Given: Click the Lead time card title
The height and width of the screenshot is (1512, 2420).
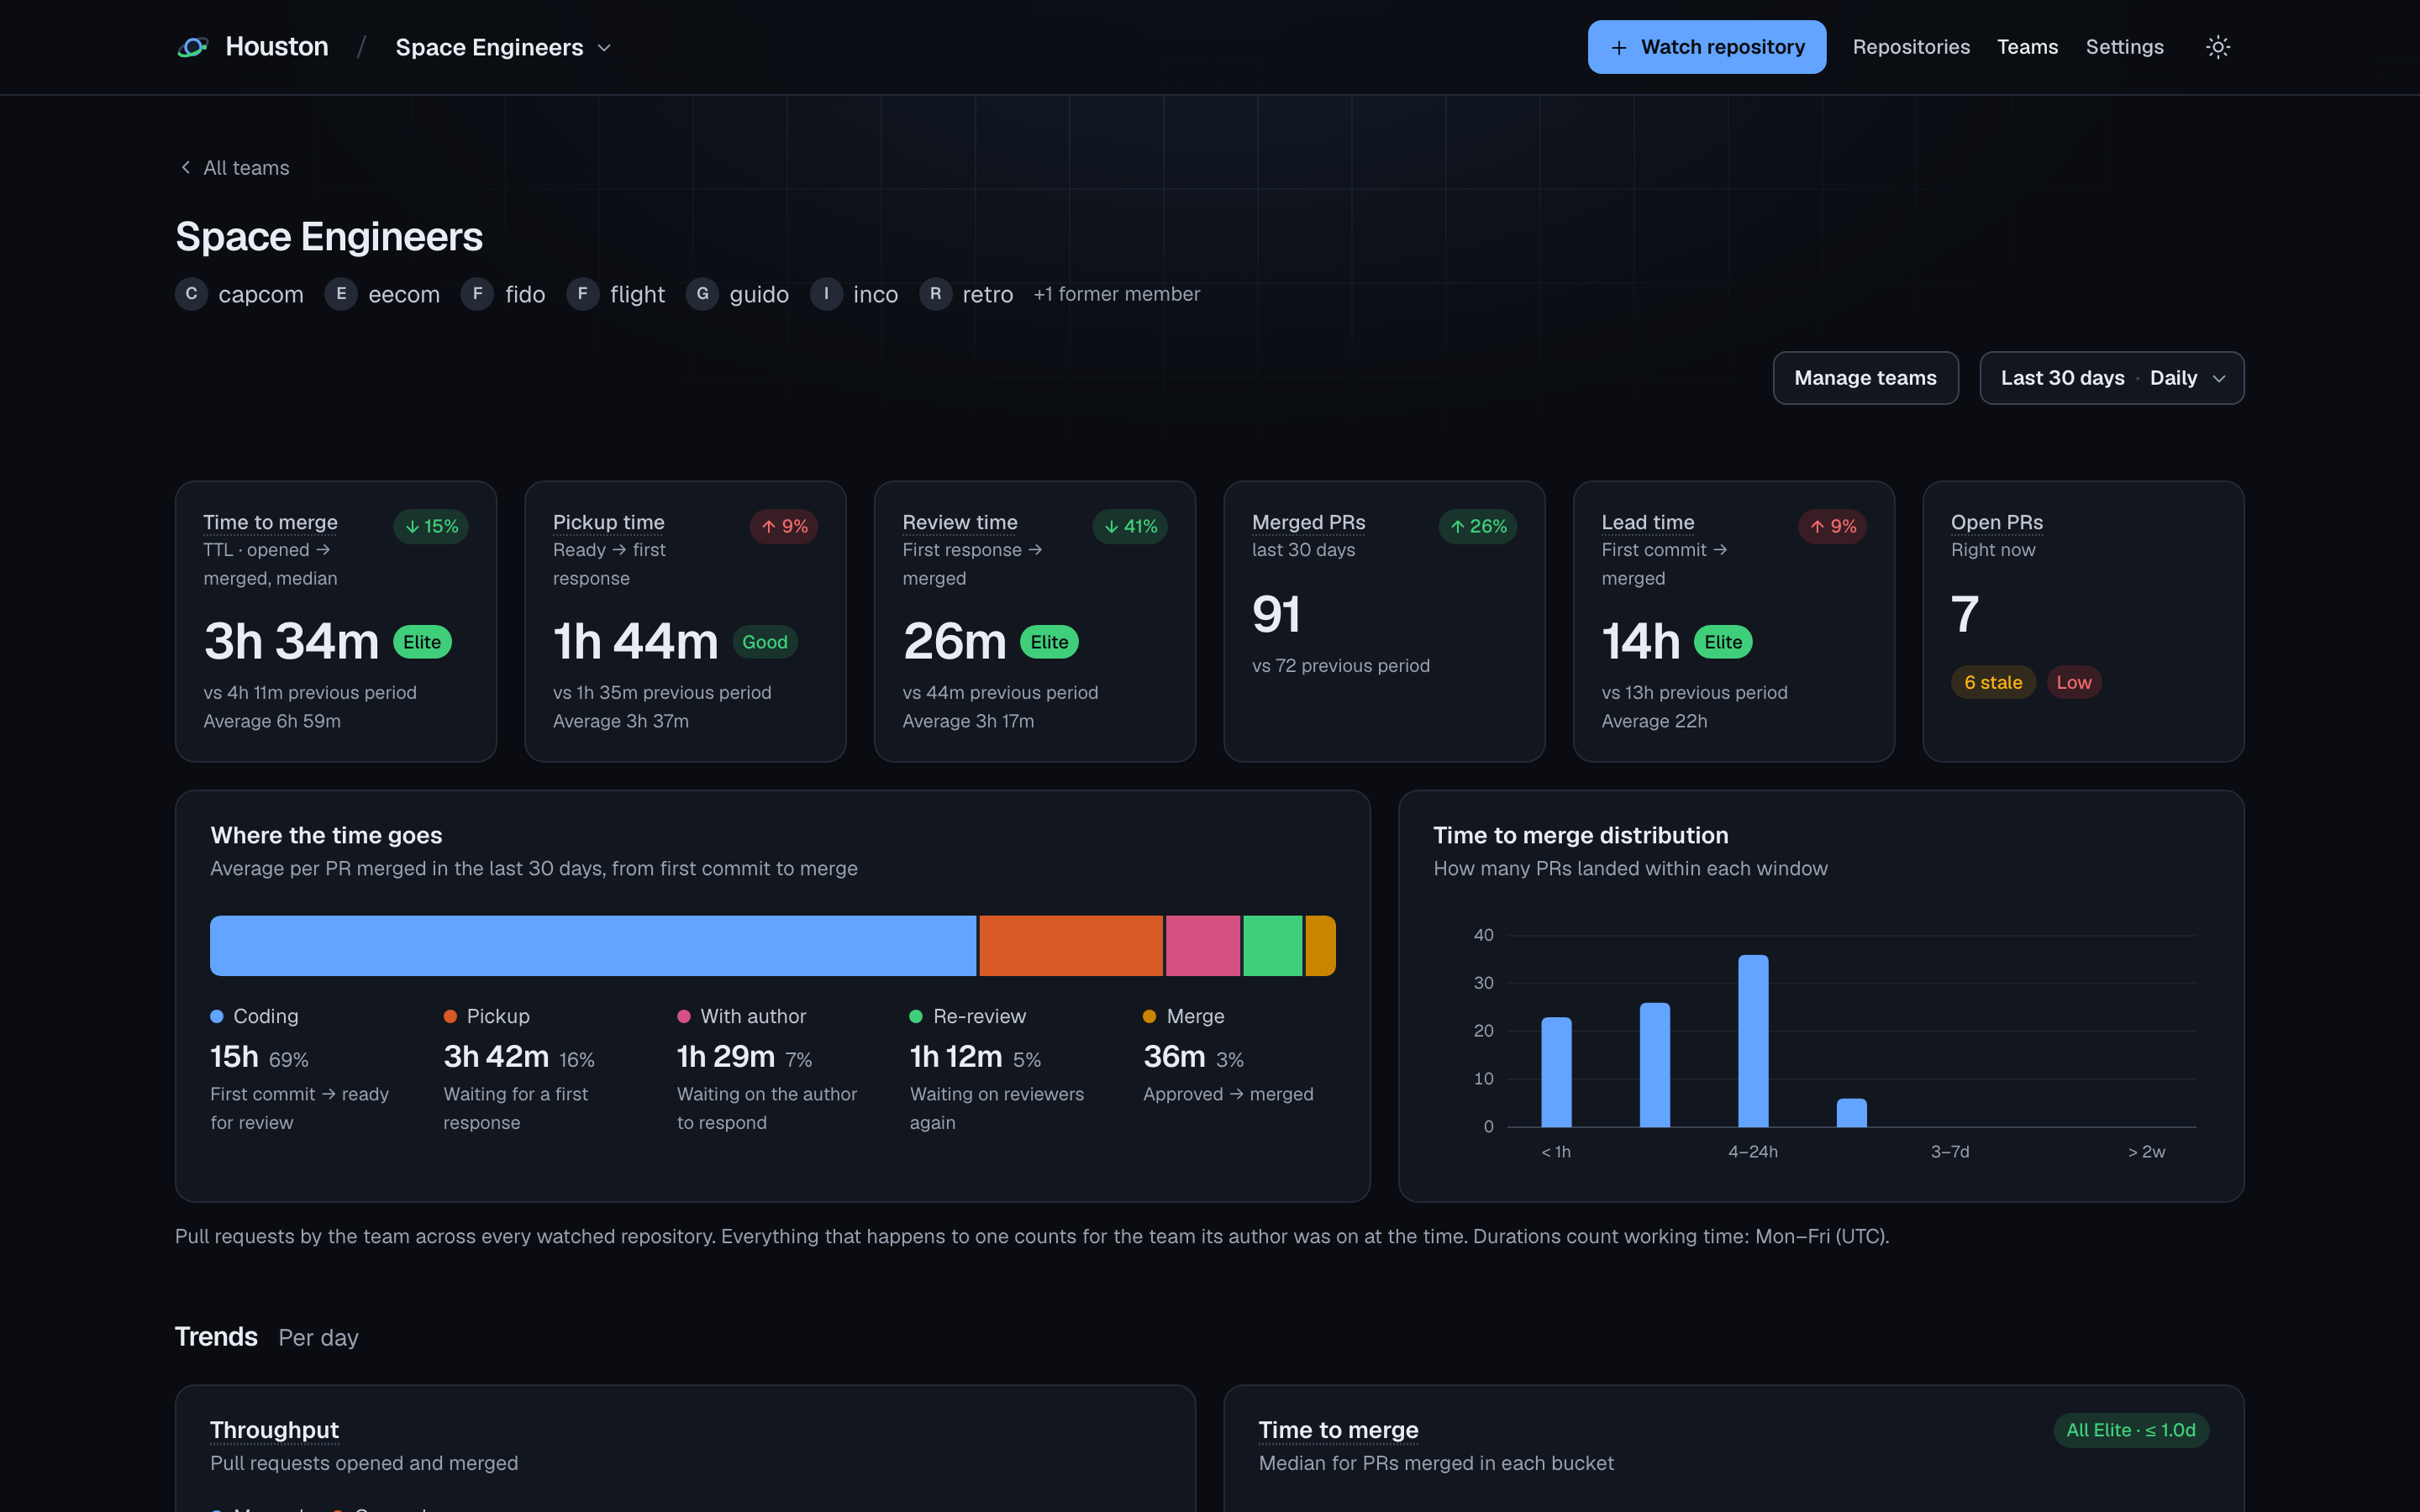Looking at the screenshot, I should pos(1647,522).
